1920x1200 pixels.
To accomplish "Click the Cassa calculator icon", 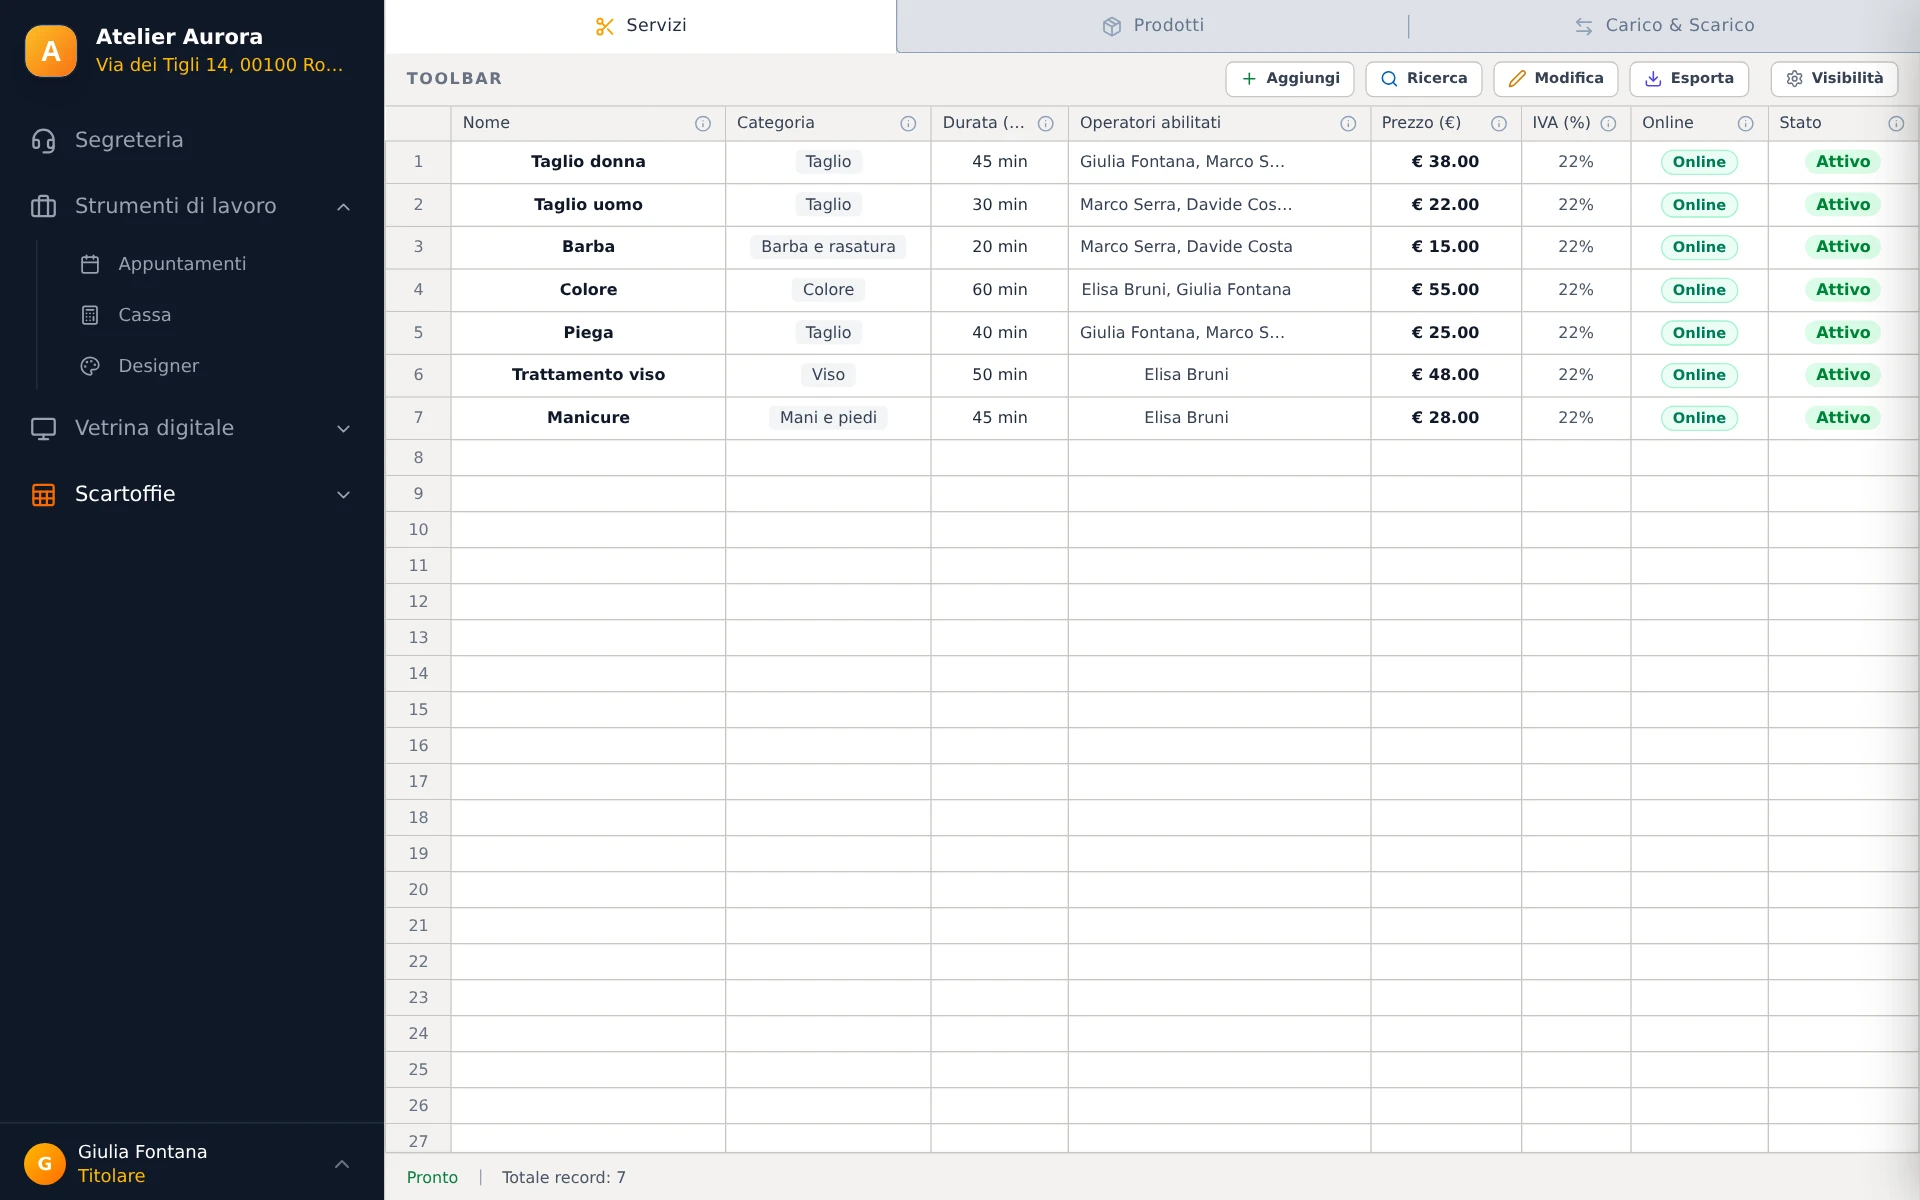I will [90, 315].
